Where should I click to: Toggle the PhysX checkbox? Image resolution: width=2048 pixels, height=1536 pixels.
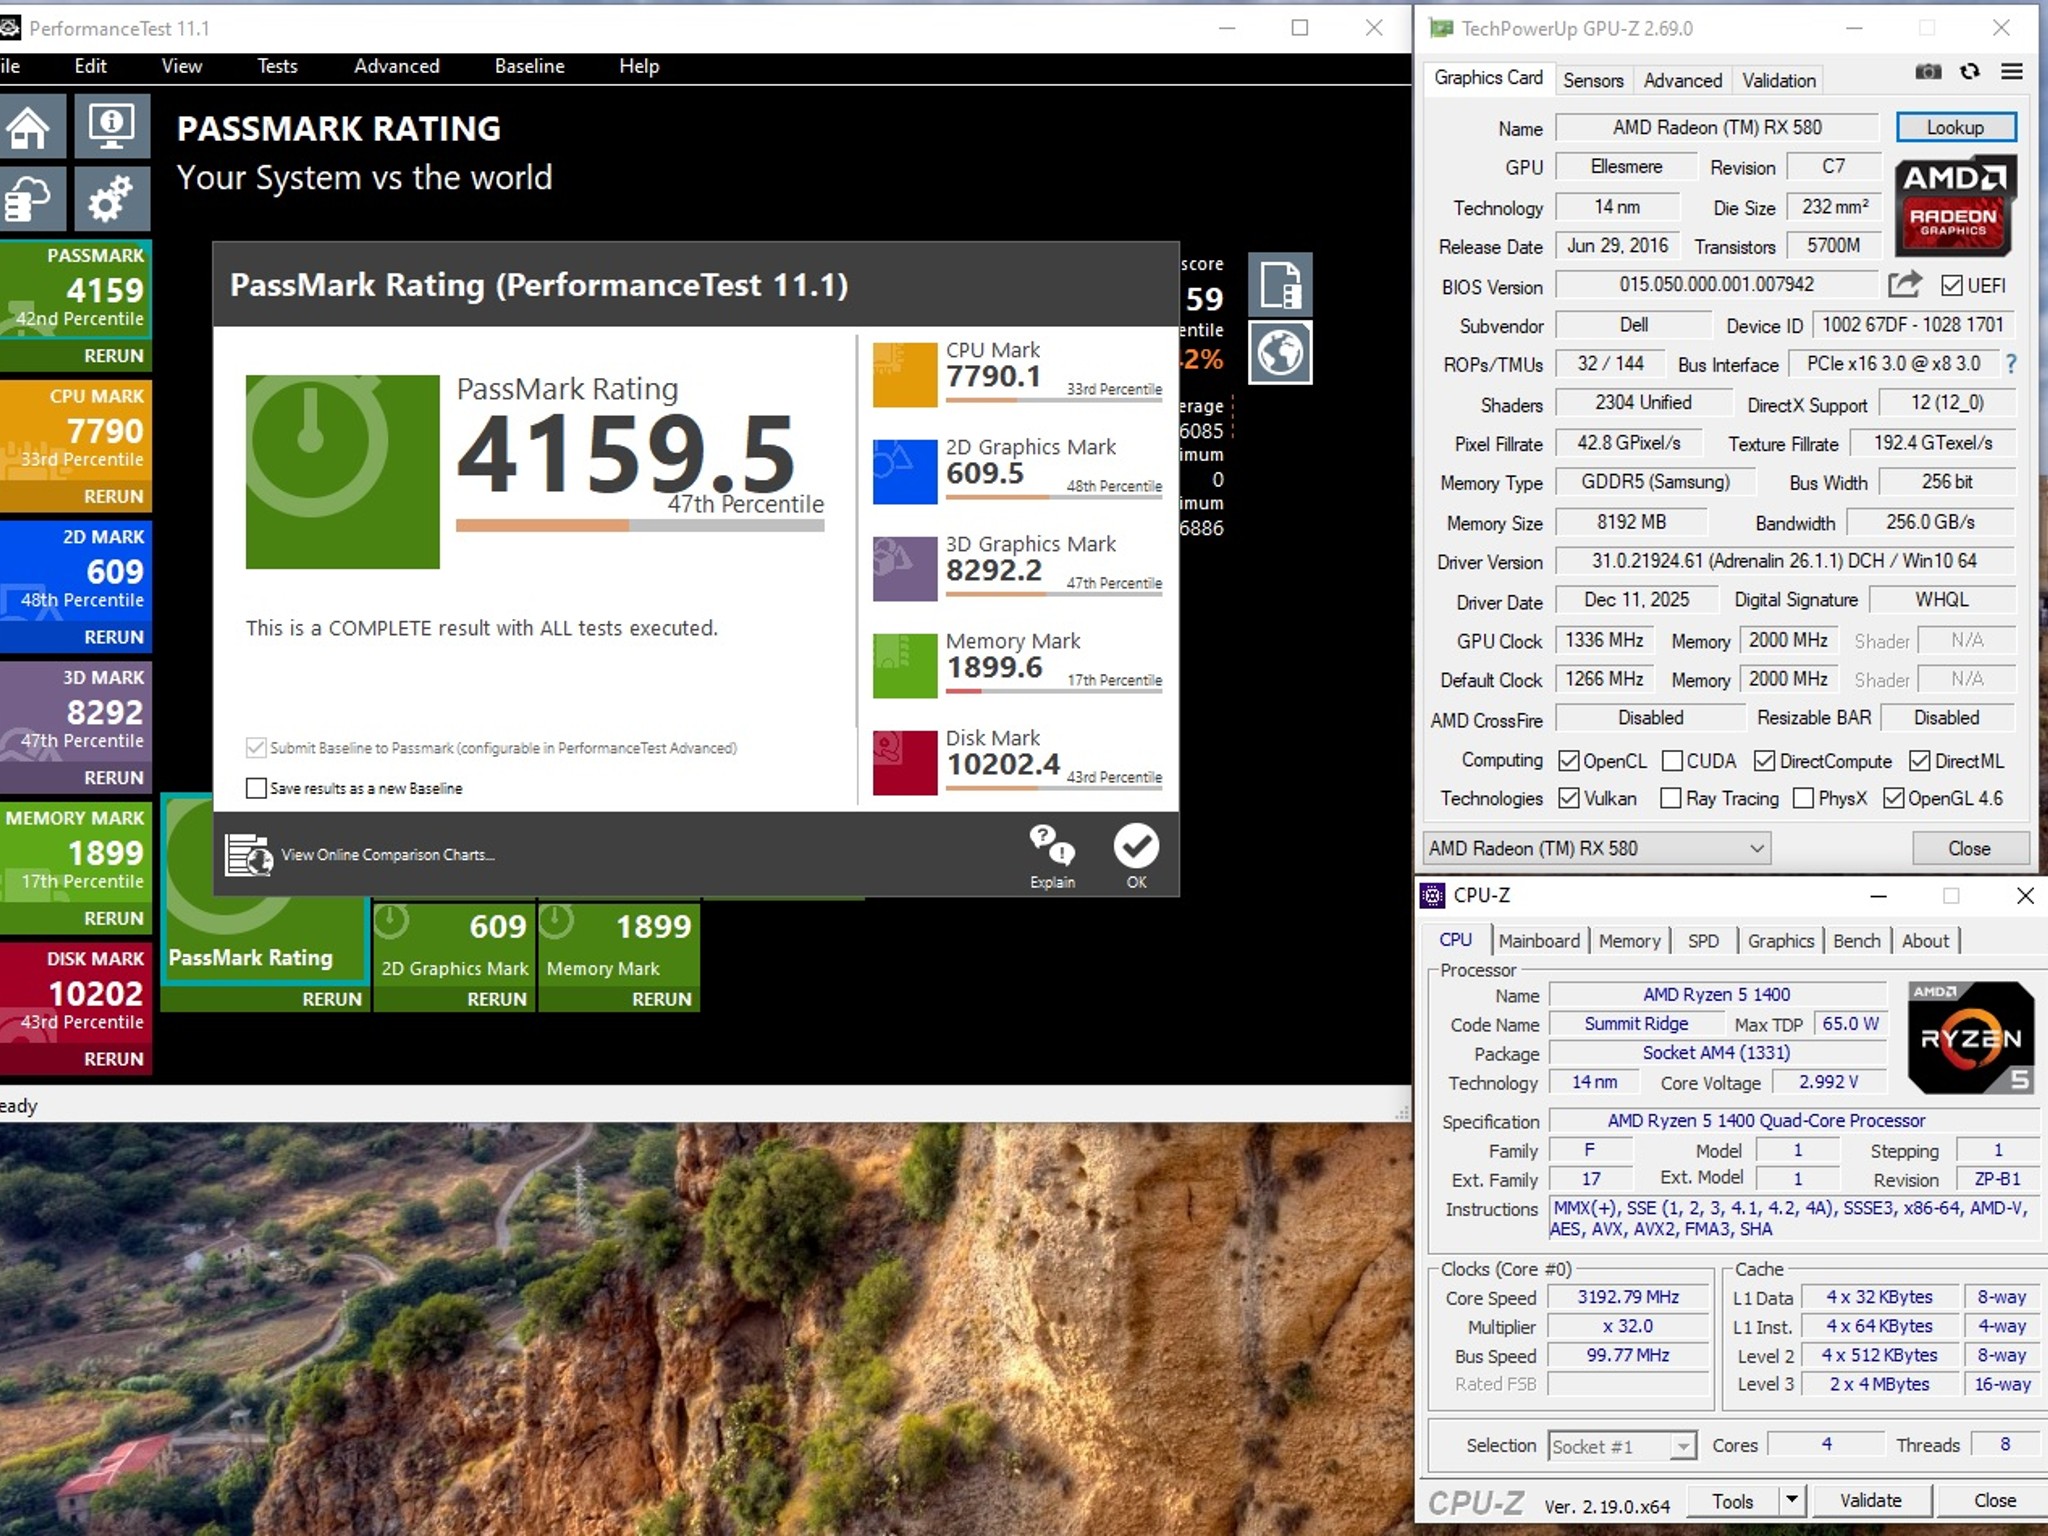(x=1804, y=798)
